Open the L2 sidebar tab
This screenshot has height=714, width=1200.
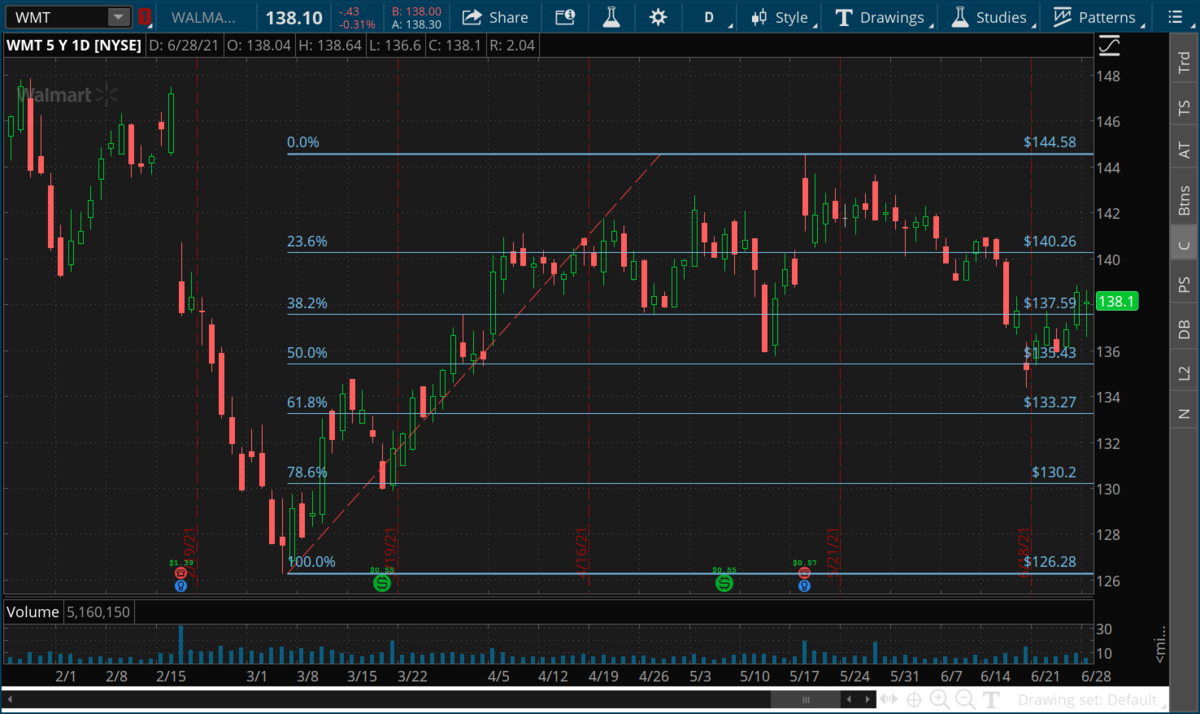(x=1184, y=373)
